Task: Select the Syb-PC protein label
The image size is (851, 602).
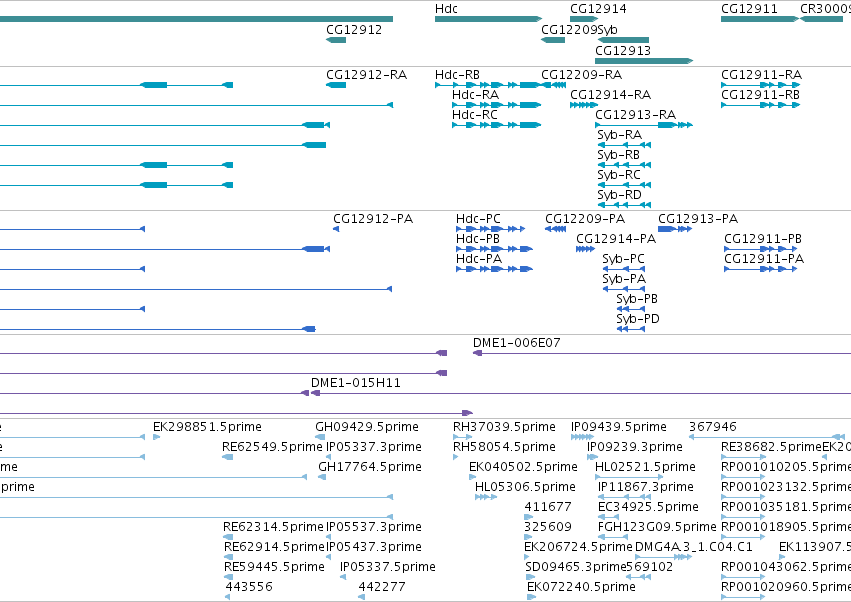Action: click(x=624, y=259)
